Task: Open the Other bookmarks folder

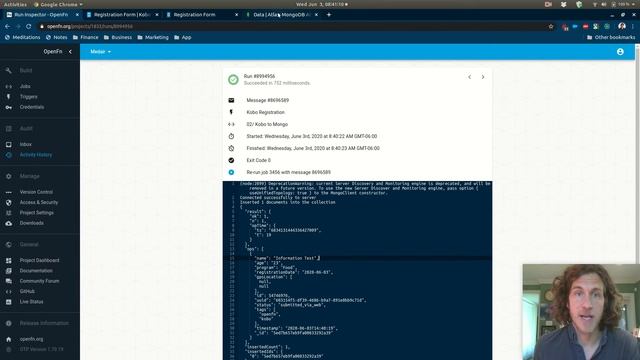Action: [611, 37]
